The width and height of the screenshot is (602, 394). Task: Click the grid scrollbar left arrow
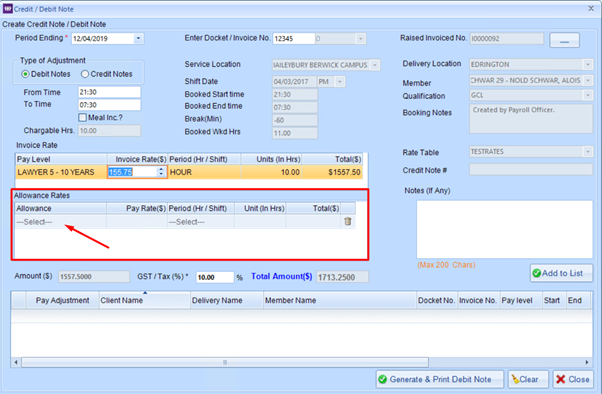tap(16, 362)
